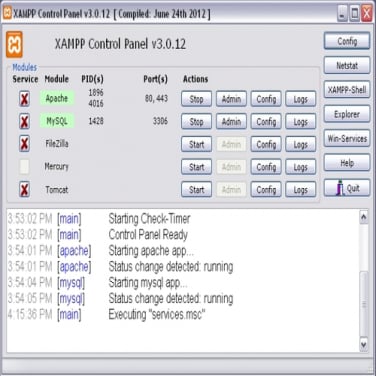The height and width of the screenshot is (376, 376).
Task: Click the 3:54:01 PM apache status running line
Action: point(120,267)
